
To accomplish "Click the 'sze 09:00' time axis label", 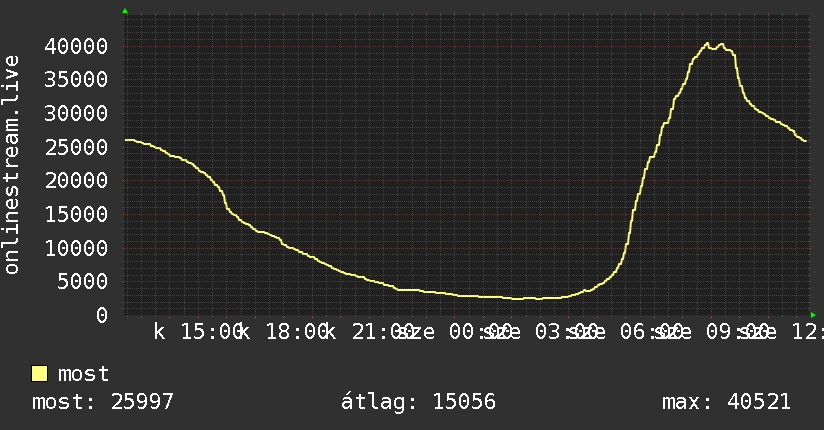I will coord(712,332).
